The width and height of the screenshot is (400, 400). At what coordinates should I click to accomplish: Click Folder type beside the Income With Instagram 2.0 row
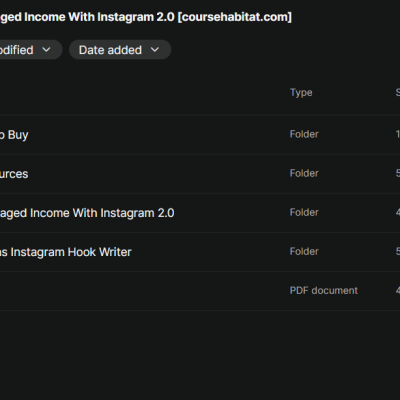(304, 212)
